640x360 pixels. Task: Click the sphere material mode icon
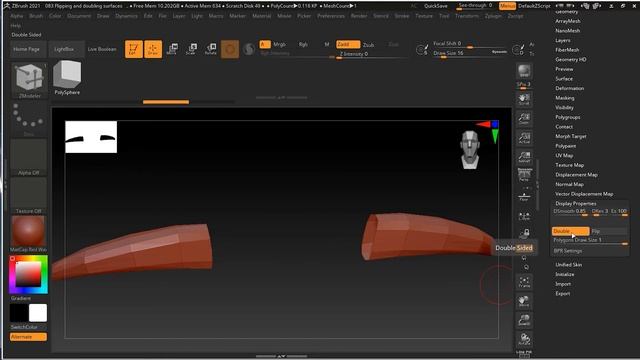pos(248,49)
